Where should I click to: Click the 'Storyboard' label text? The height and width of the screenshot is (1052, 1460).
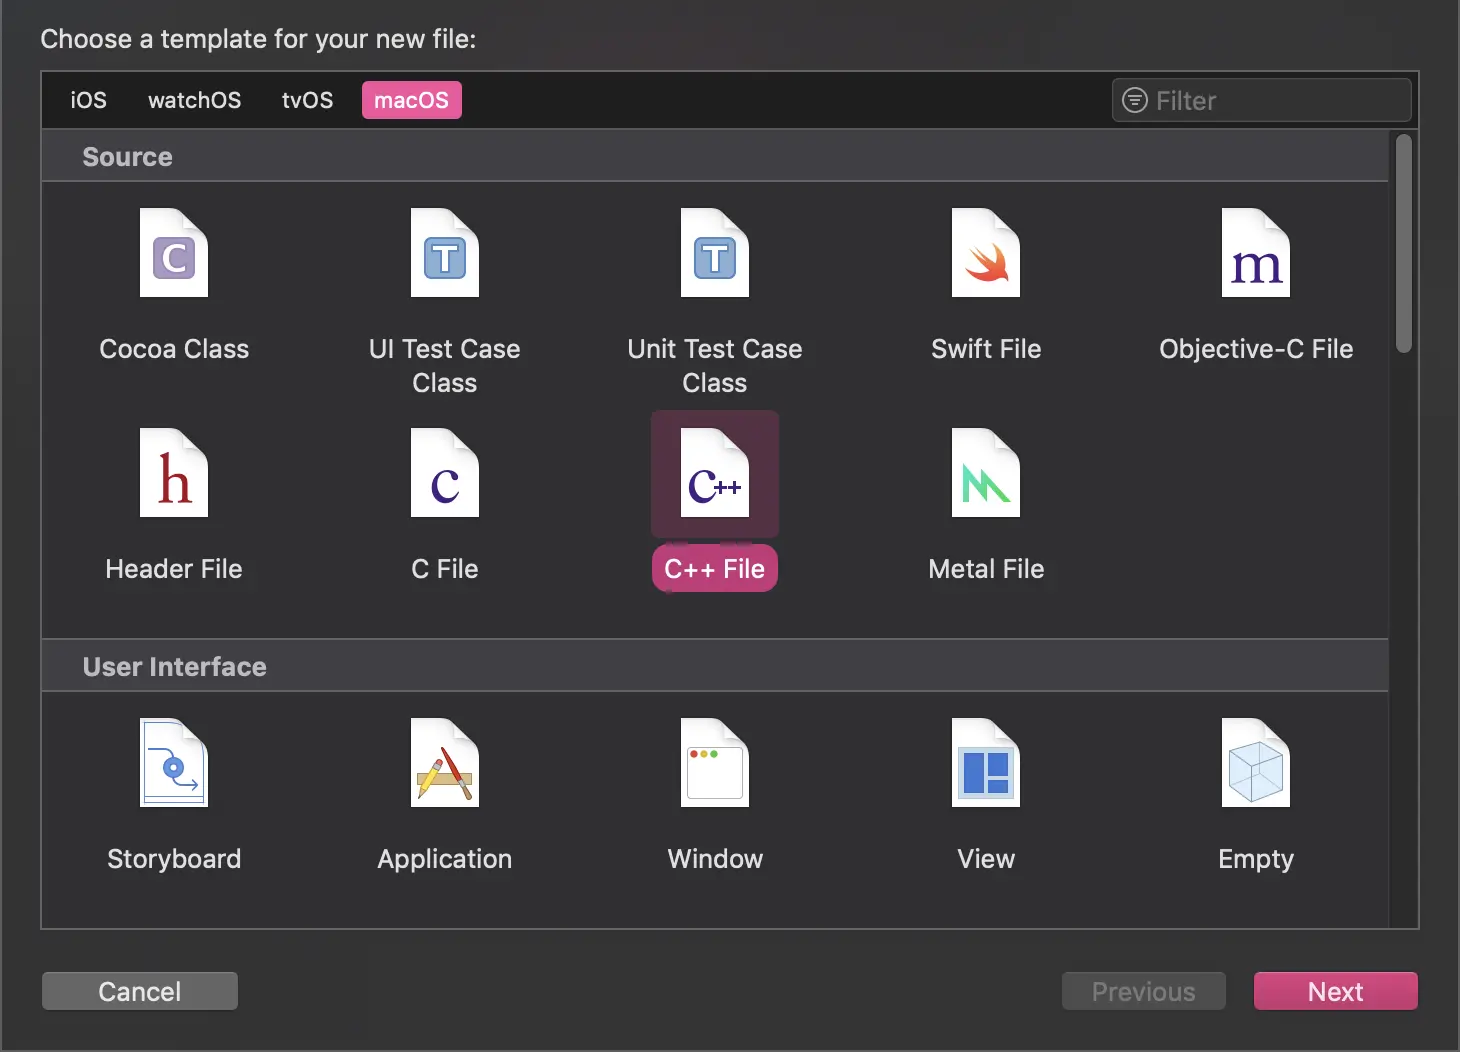pos(174,859)
